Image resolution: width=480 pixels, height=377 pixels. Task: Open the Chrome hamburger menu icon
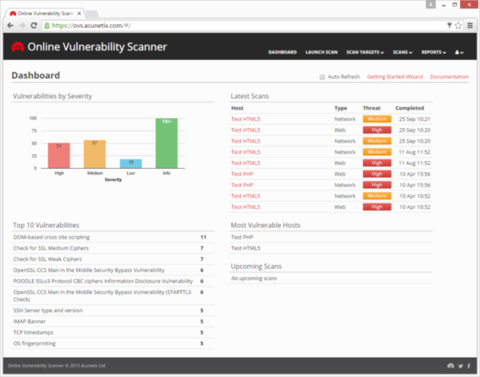point(470,25)
